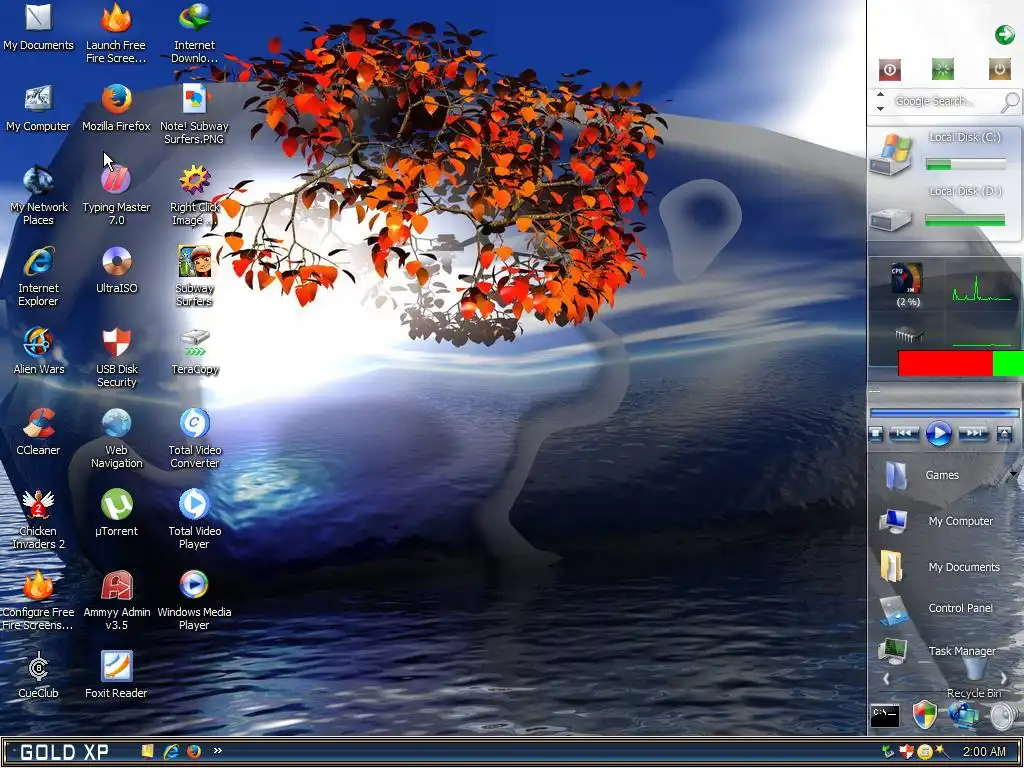Image resolution: width=1024 pixels, height=768 pixels.
Task: Click right chevron in sidebar shortcuts
Action: 1004,679
